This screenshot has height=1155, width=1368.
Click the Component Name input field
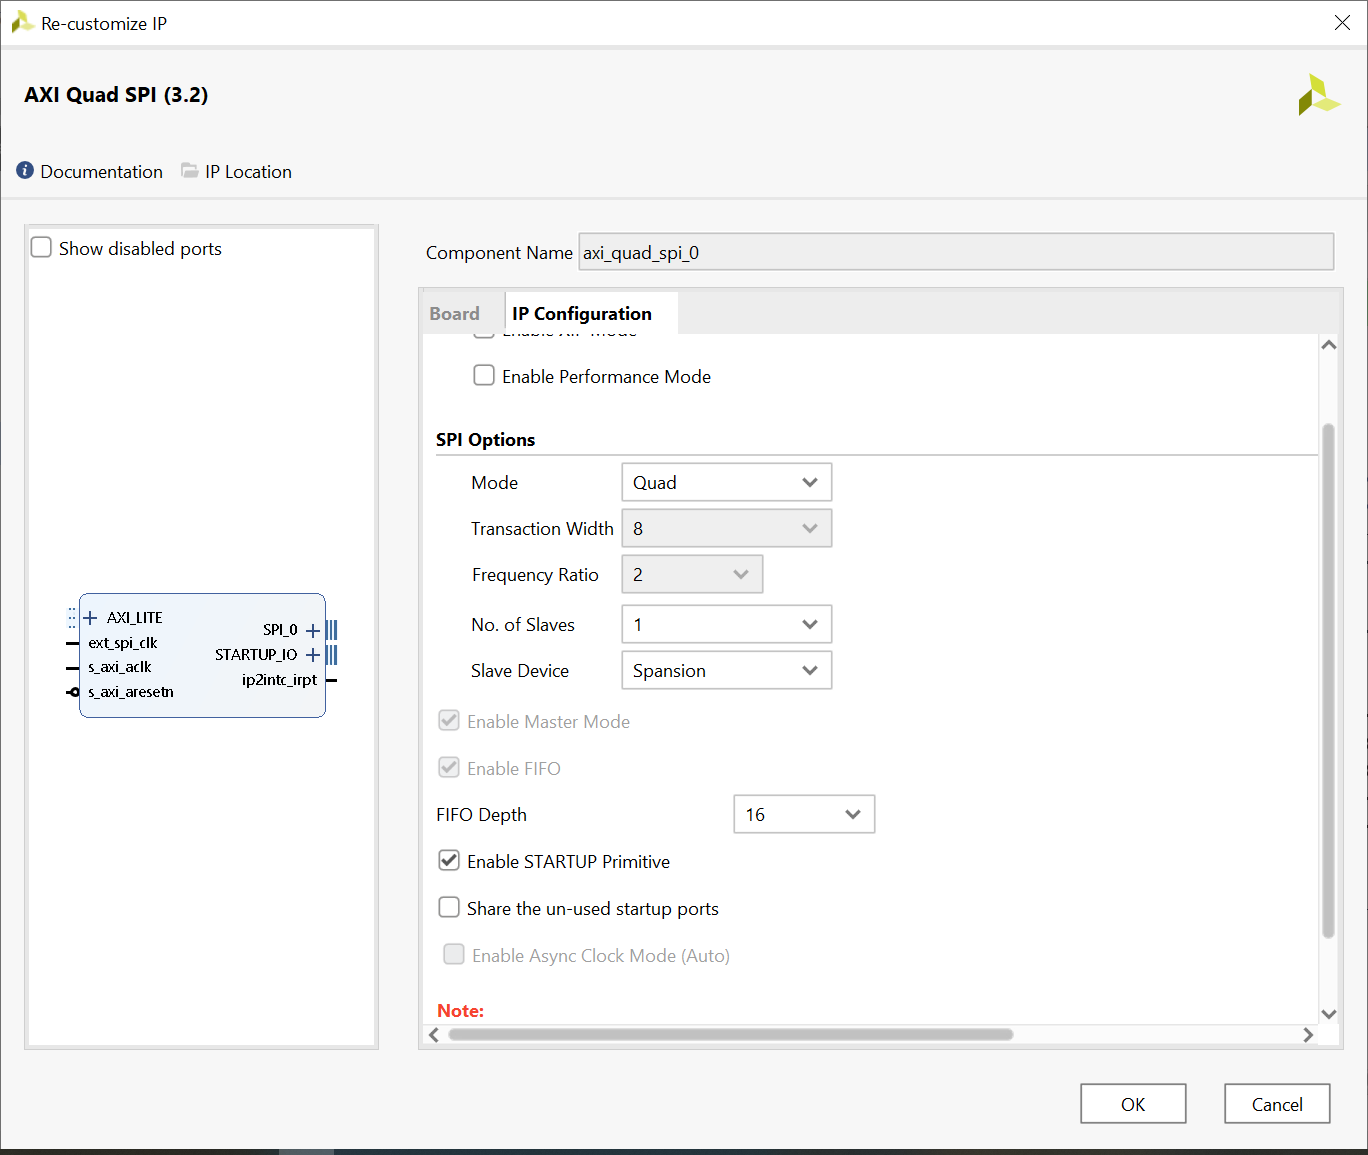[956, 252]
